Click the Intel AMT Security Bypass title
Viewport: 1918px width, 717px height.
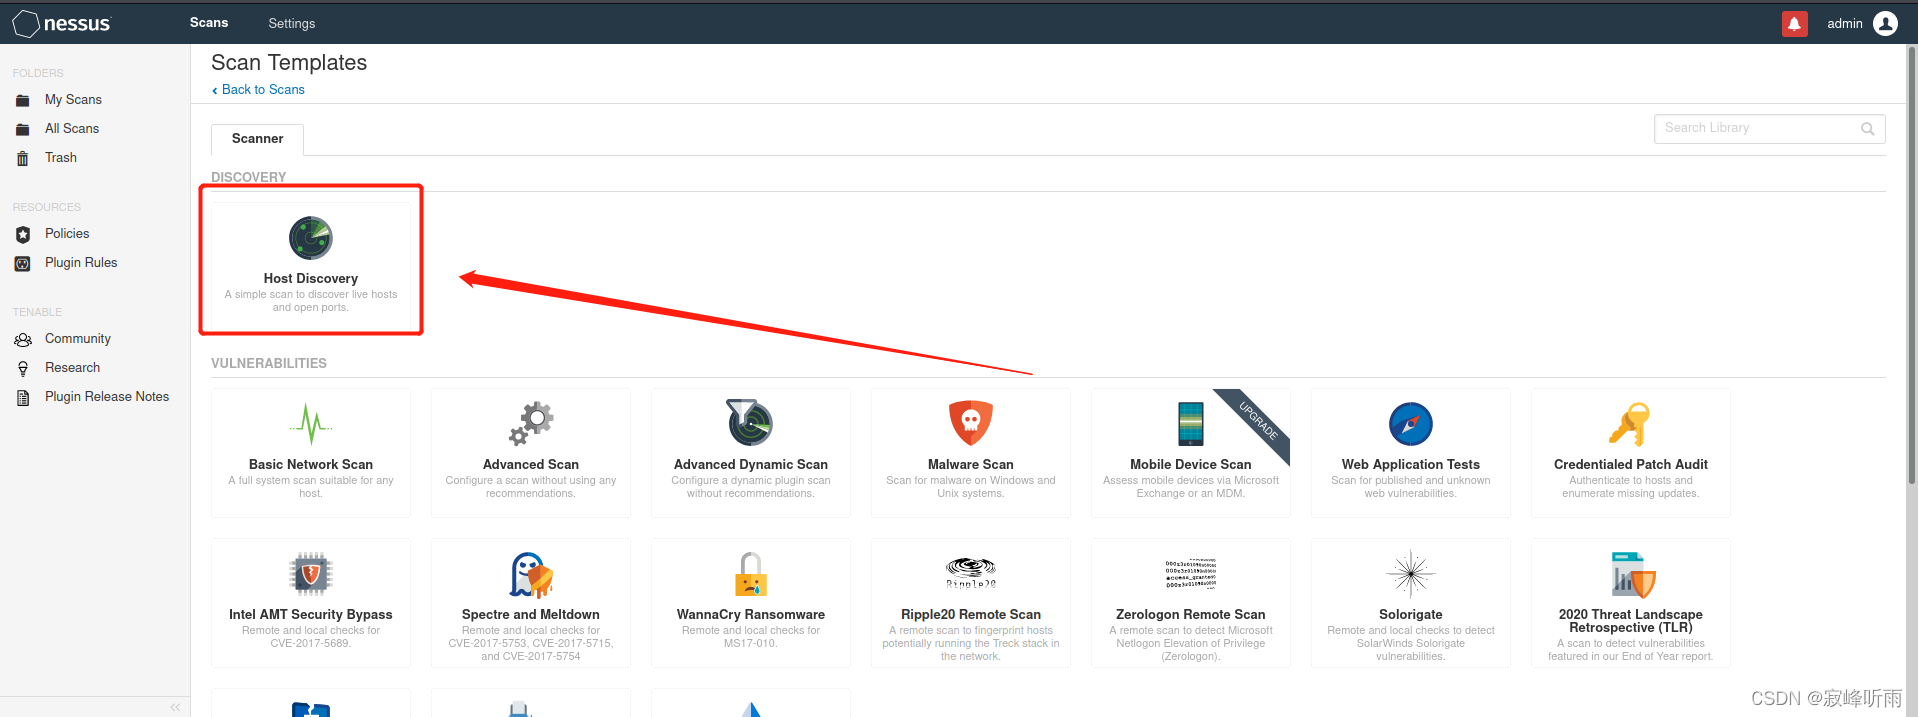point(311,615)
